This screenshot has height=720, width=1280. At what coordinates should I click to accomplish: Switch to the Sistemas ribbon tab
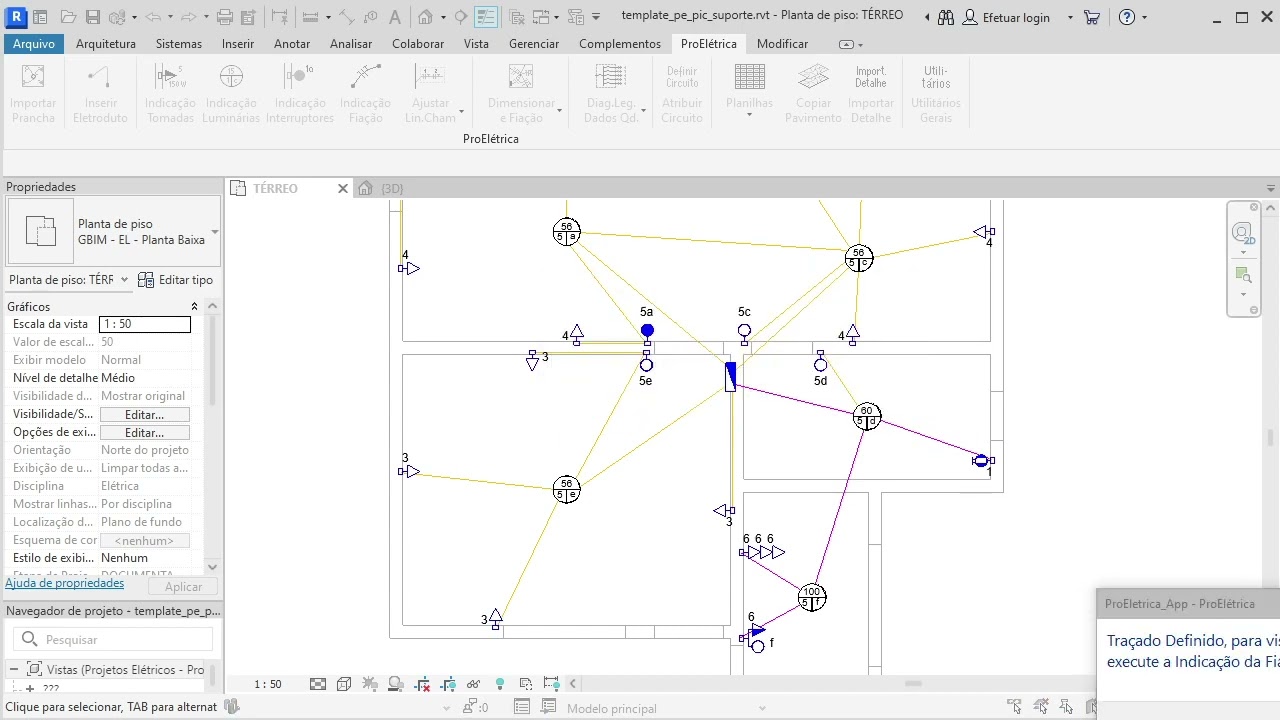pos(179,44)
